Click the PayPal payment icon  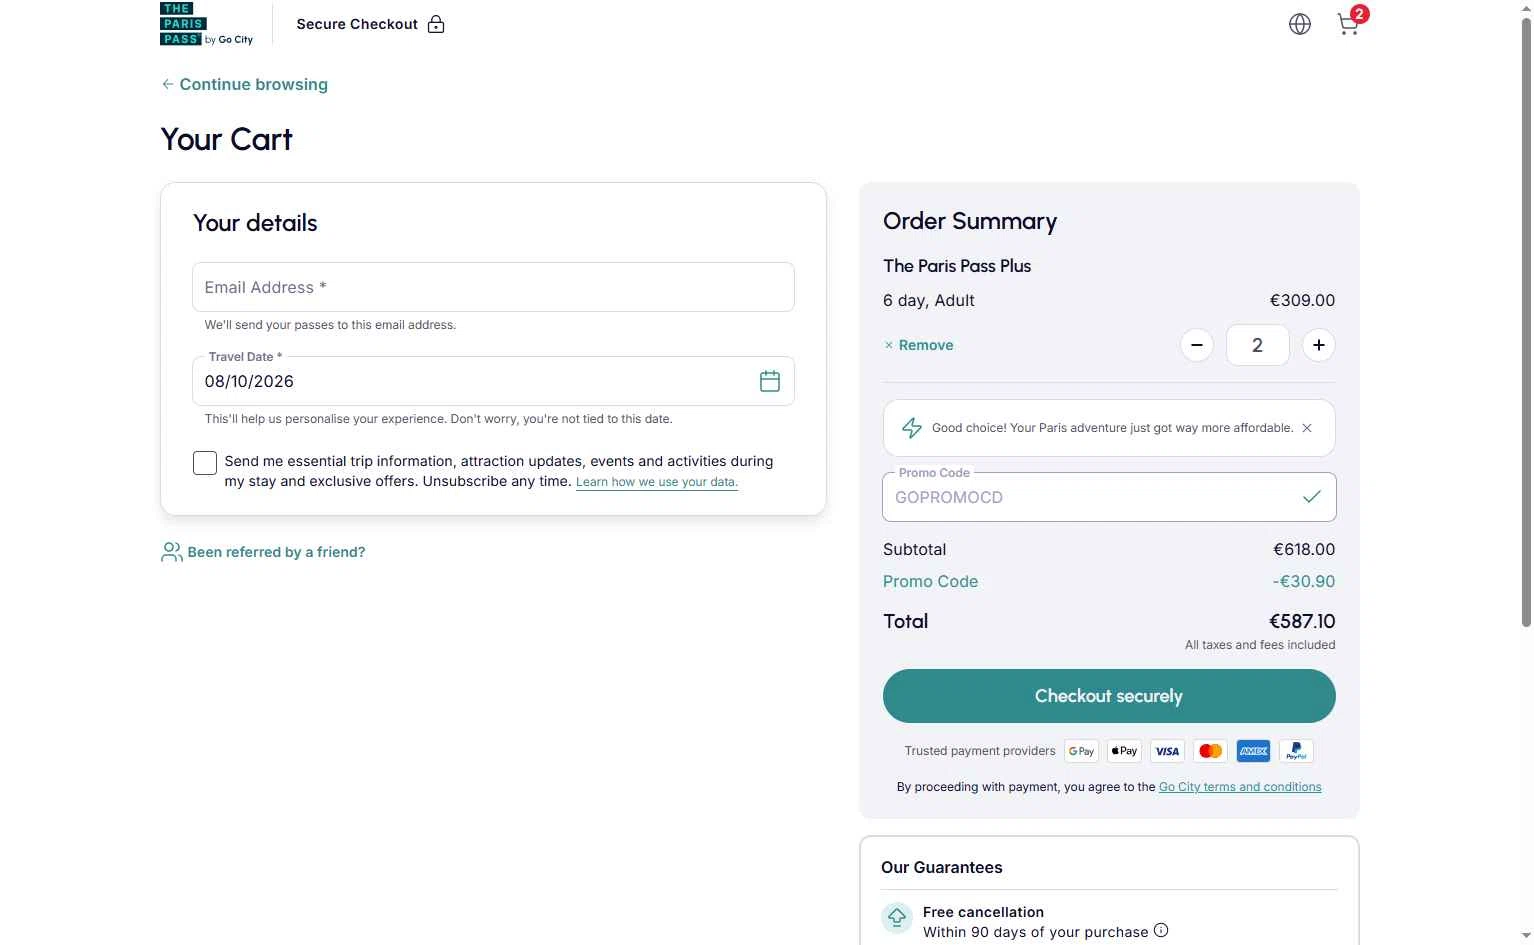(1296, 751)
